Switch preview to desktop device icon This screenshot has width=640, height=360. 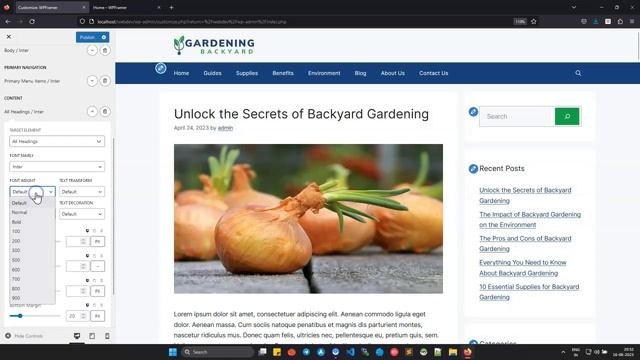(x=77, y=336)
